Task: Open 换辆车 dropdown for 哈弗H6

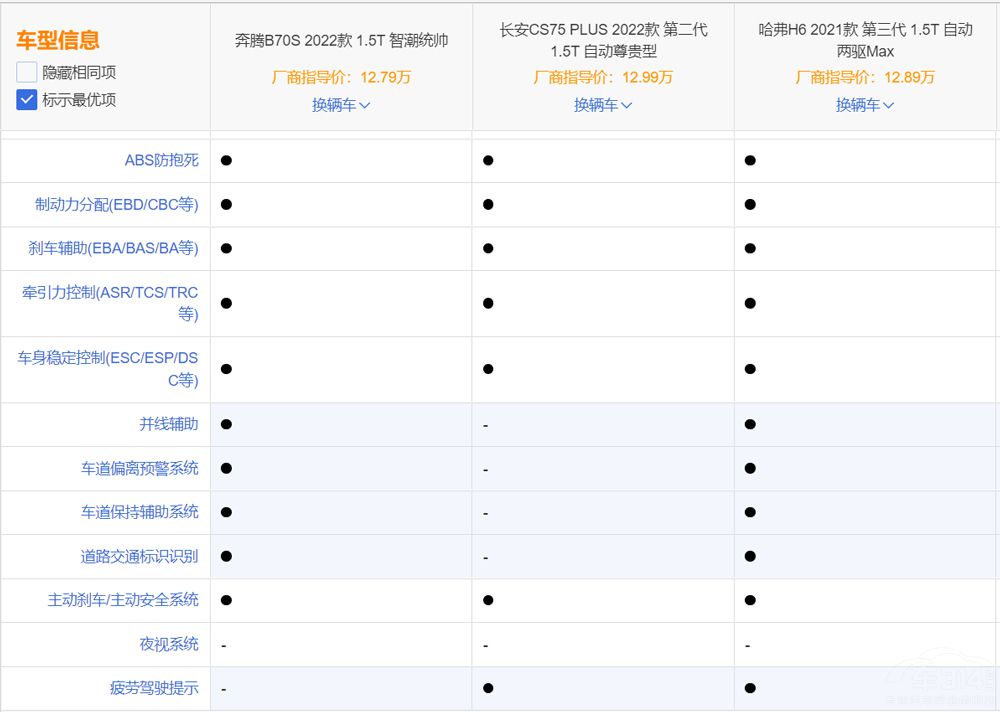Action: pyautogui.click(x=865, y=105)
